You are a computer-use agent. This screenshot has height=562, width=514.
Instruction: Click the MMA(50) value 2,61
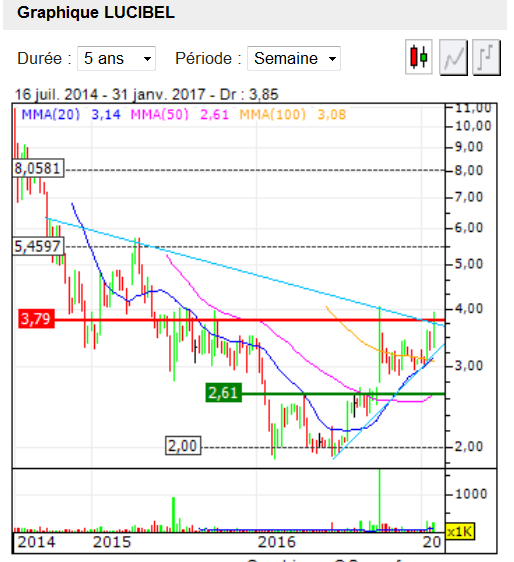click(x=214, y=115)
